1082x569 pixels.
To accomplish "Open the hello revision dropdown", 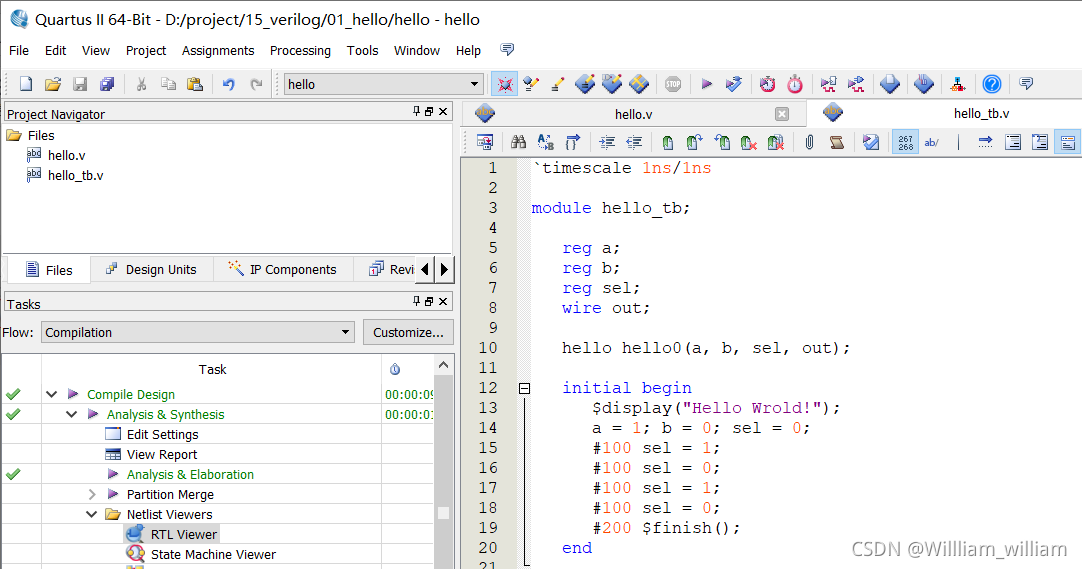I will tap(475, 84).
